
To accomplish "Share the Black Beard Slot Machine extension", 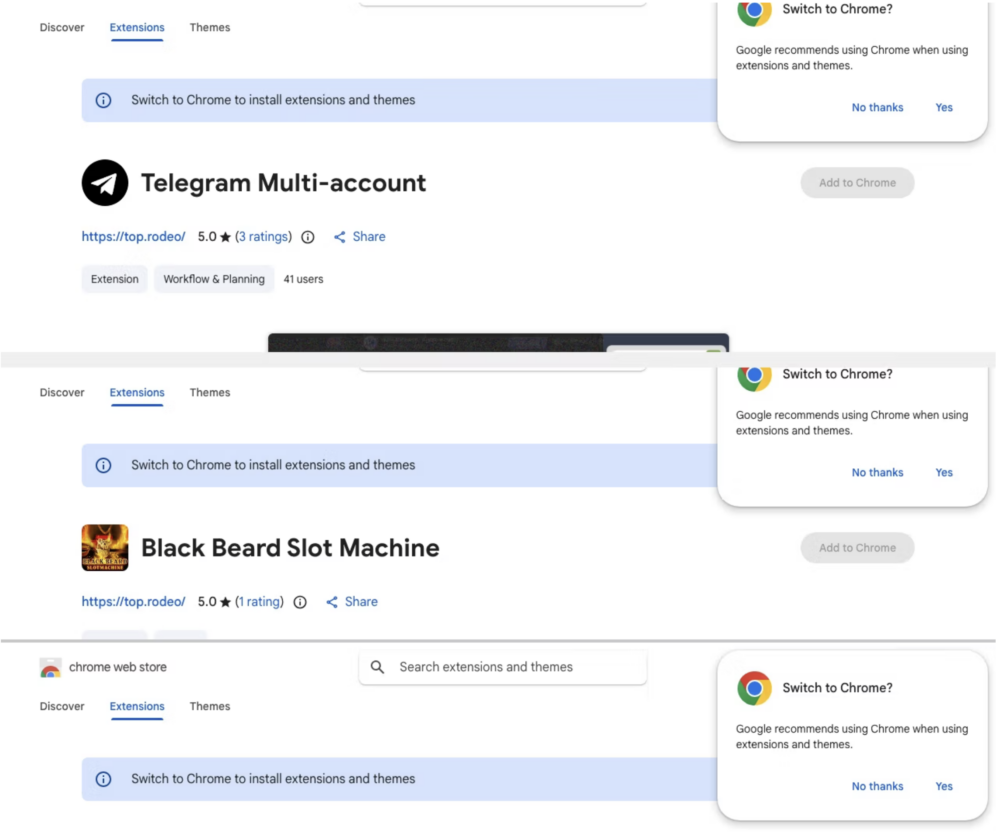I will [352, 602].
